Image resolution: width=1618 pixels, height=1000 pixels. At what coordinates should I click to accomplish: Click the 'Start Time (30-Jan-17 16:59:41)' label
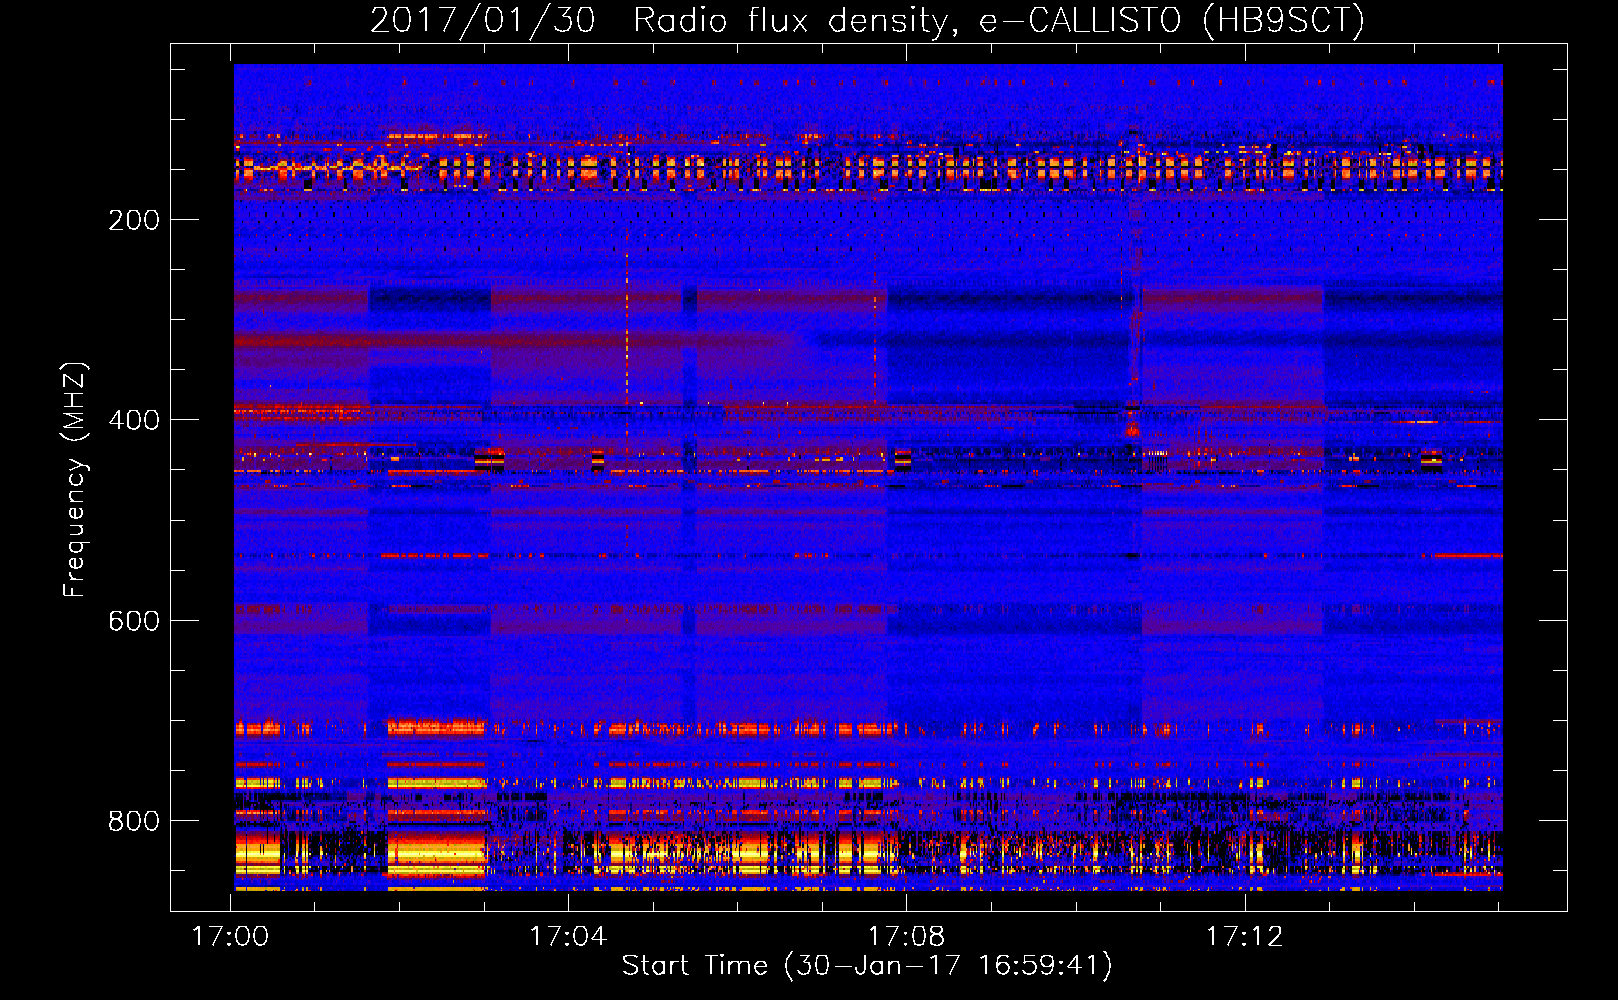867,966
